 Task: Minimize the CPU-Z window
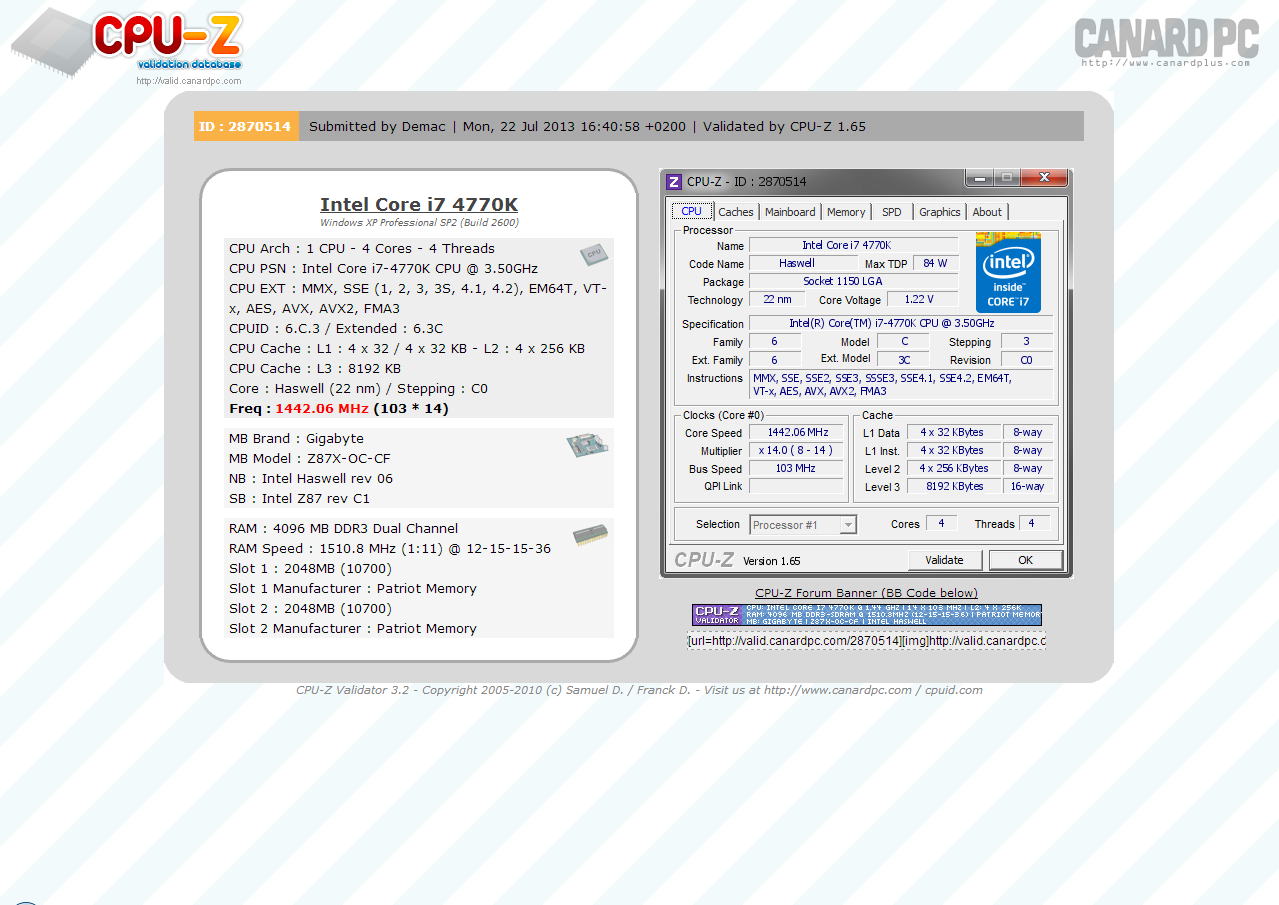coord(980,178)
